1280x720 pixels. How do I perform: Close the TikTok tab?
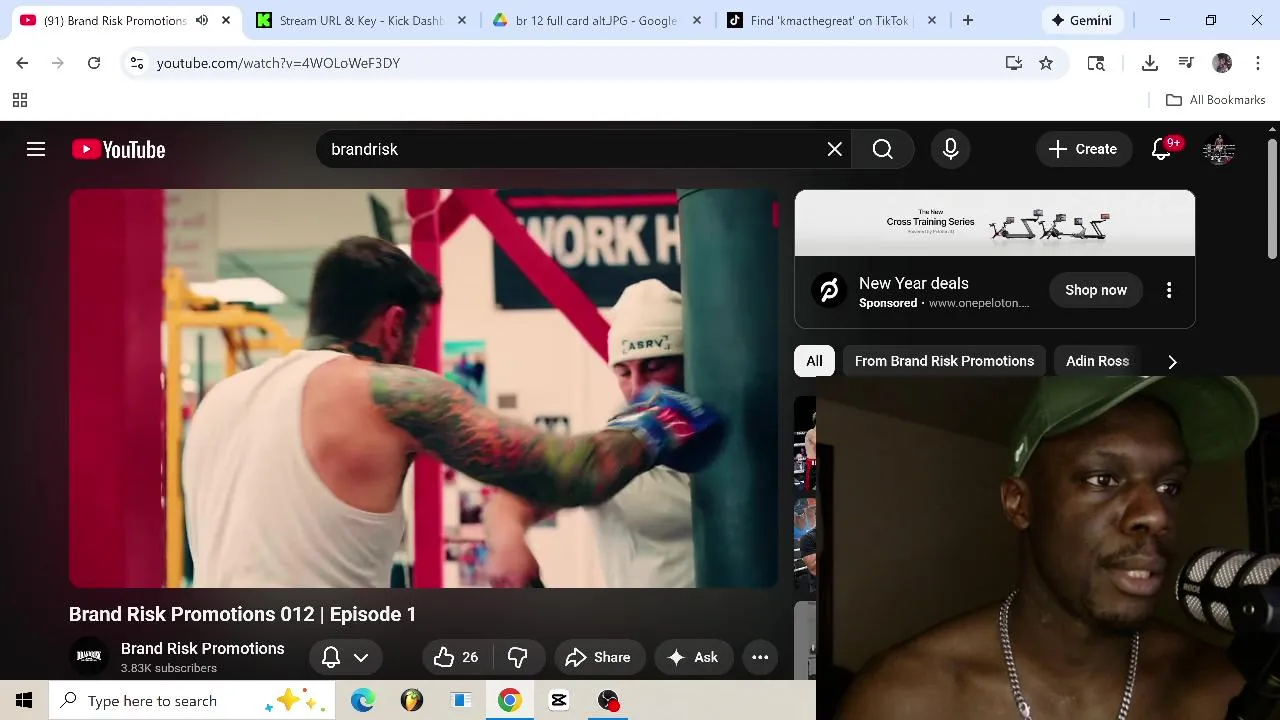coord(932,20)
